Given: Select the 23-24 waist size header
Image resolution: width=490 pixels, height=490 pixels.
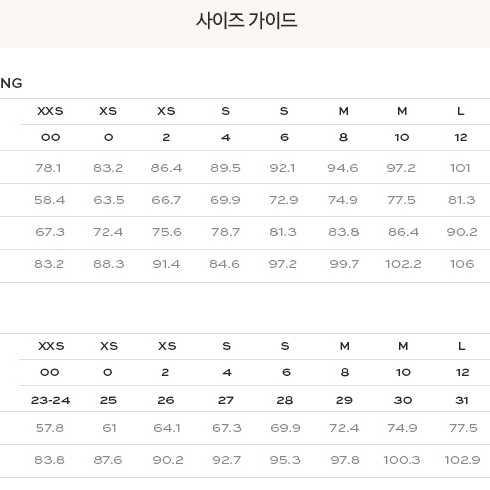Looking at the screenshot, I should [x=51, y=400].
